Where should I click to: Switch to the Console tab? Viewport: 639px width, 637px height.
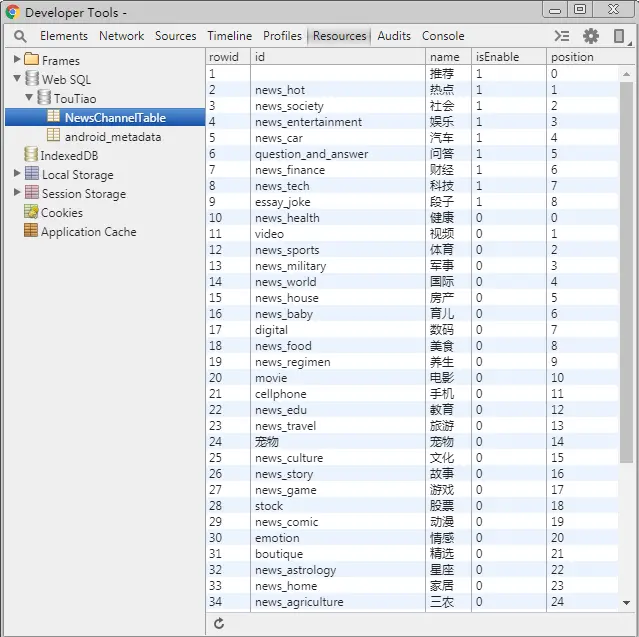click(x=443, y=36)
